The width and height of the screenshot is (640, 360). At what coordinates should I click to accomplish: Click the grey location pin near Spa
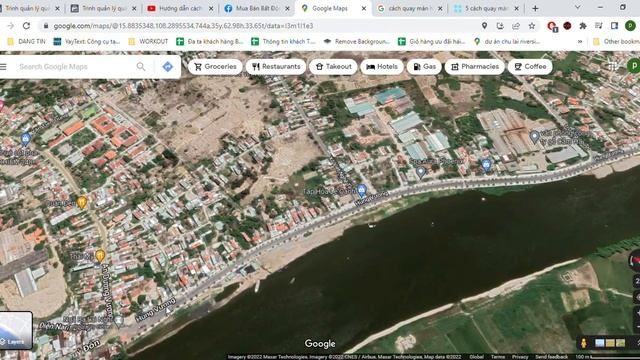coord(420,172)
